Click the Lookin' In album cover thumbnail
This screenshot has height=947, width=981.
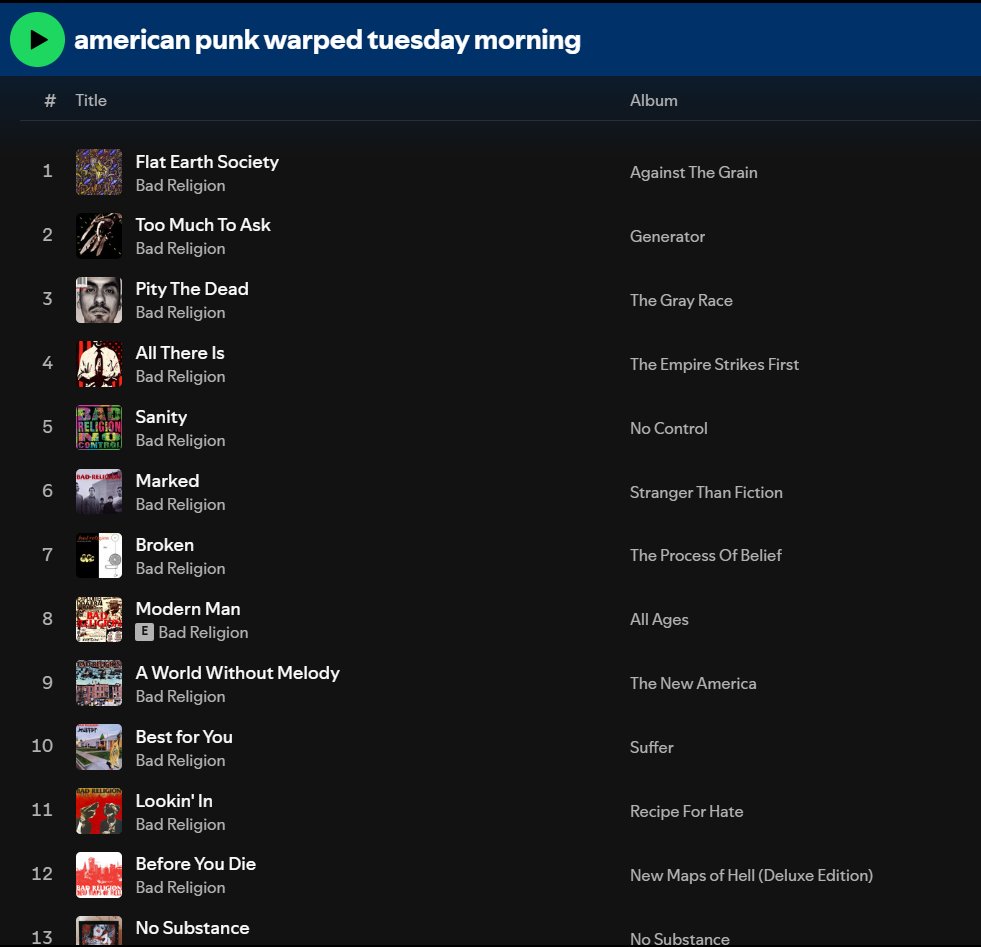[x=99, y=811]
